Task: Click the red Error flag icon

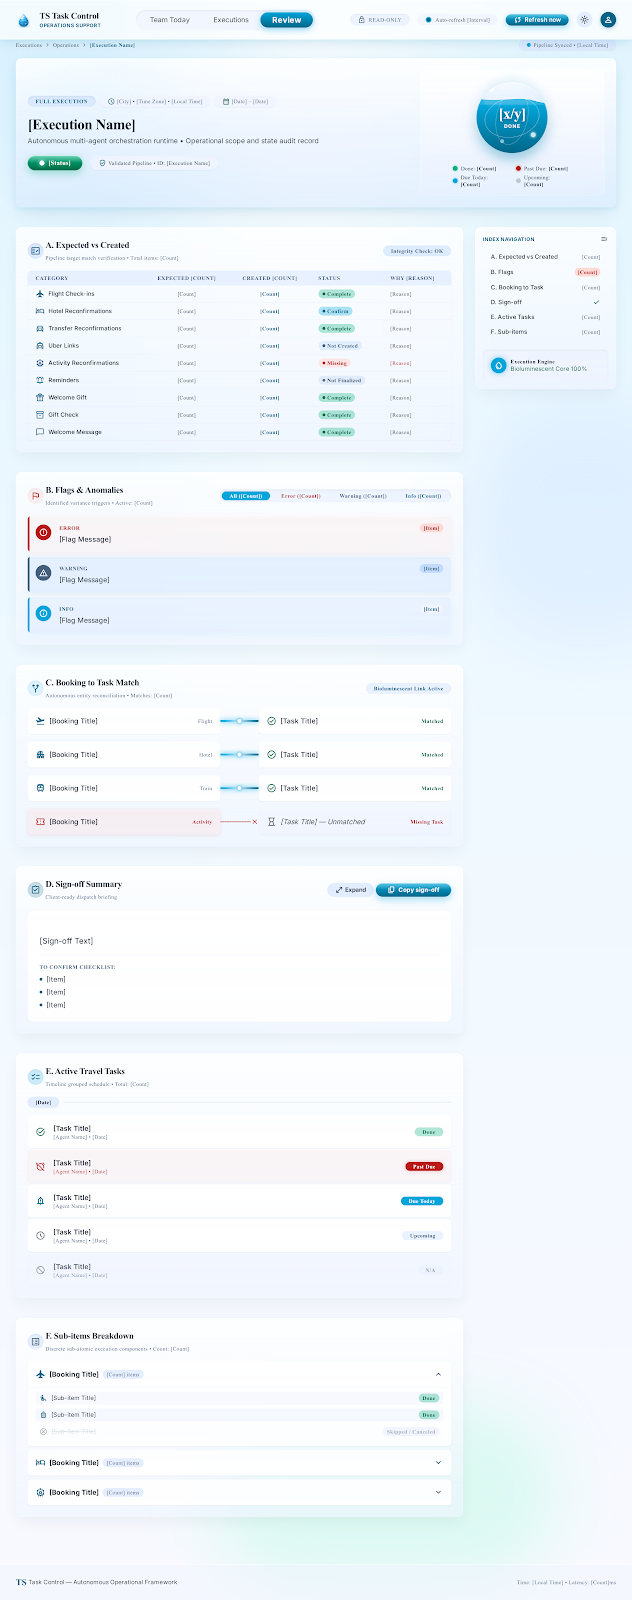Action: pyautogui.click(x=43, y=533)
